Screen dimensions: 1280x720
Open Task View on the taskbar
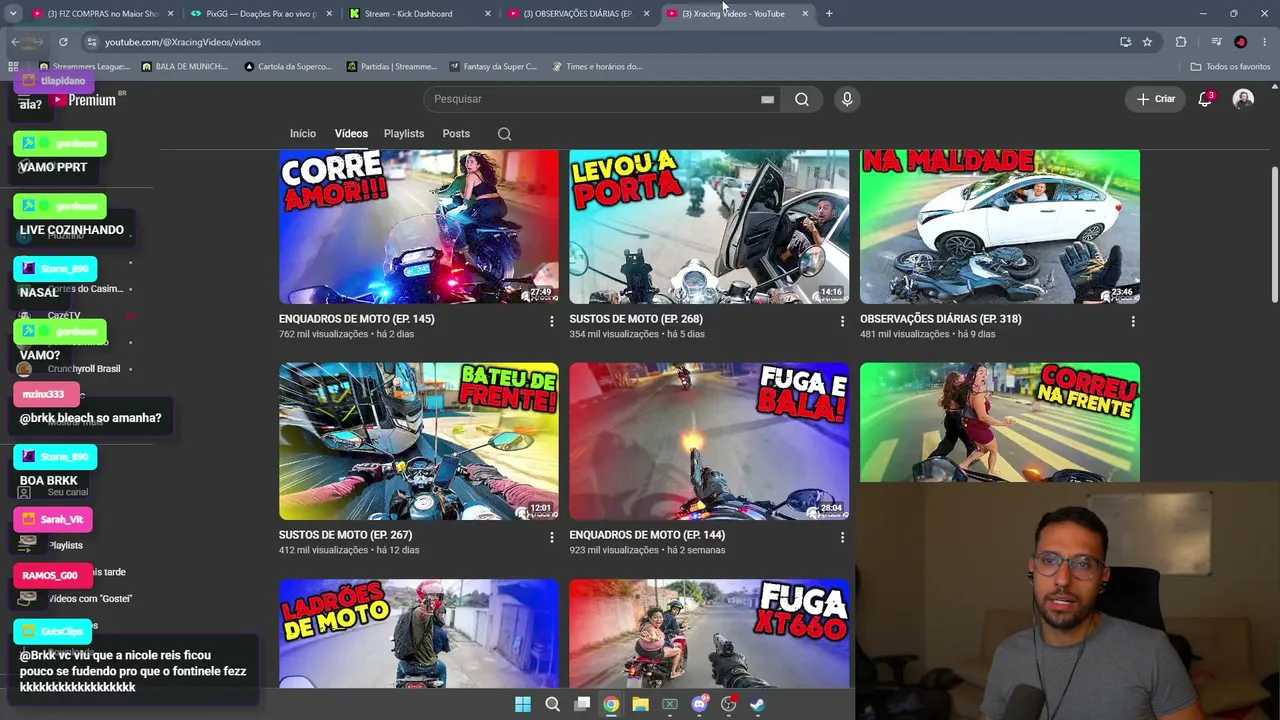tap(582, 704)
